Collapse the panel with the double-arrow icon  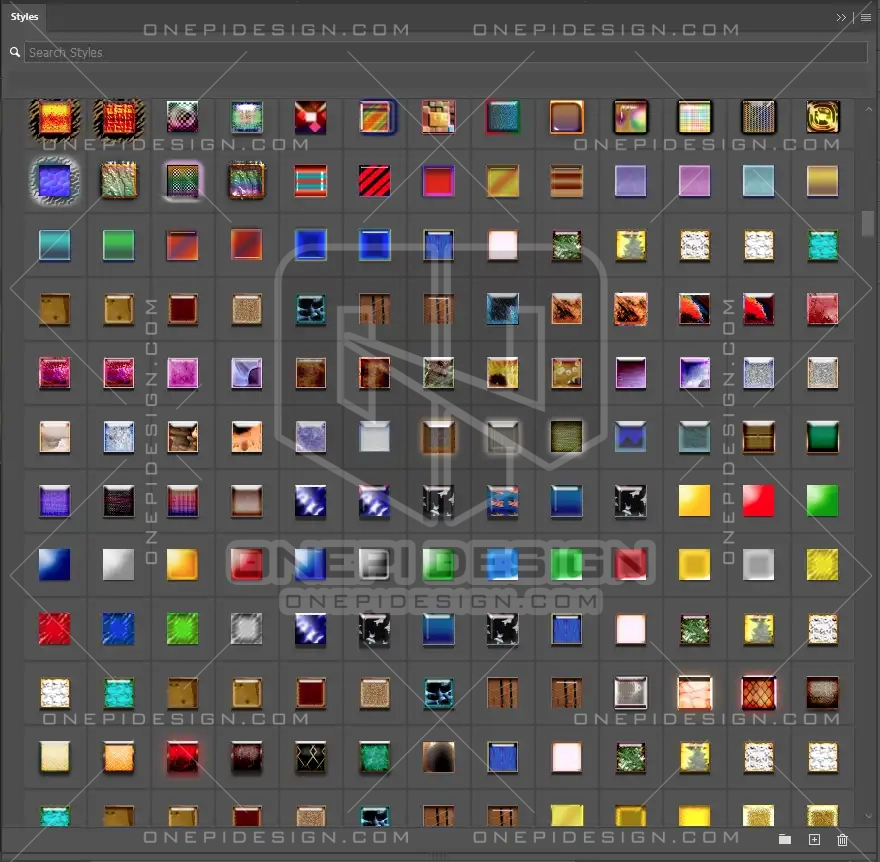(x=842, y=17)
